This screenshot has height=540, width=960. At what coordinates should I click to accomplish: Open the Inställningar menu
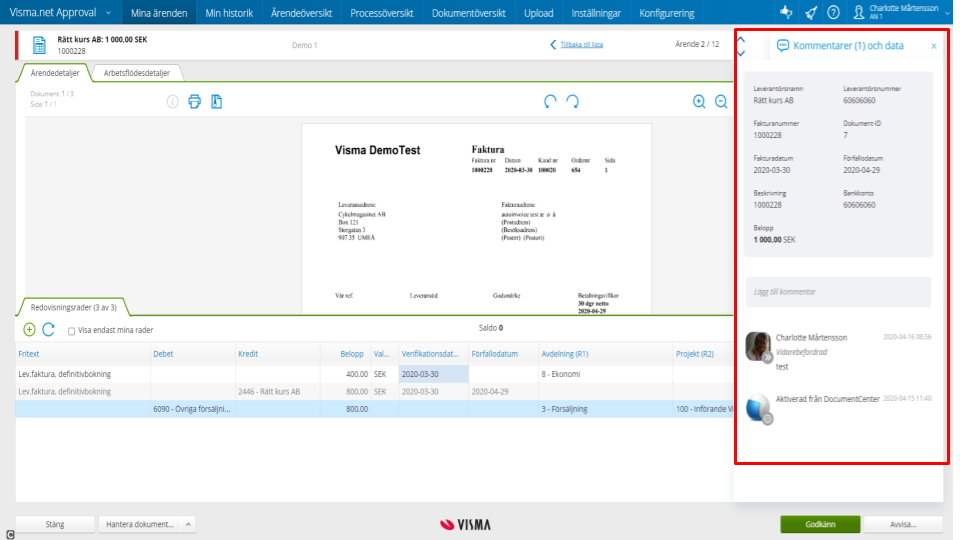pos(596,13)
